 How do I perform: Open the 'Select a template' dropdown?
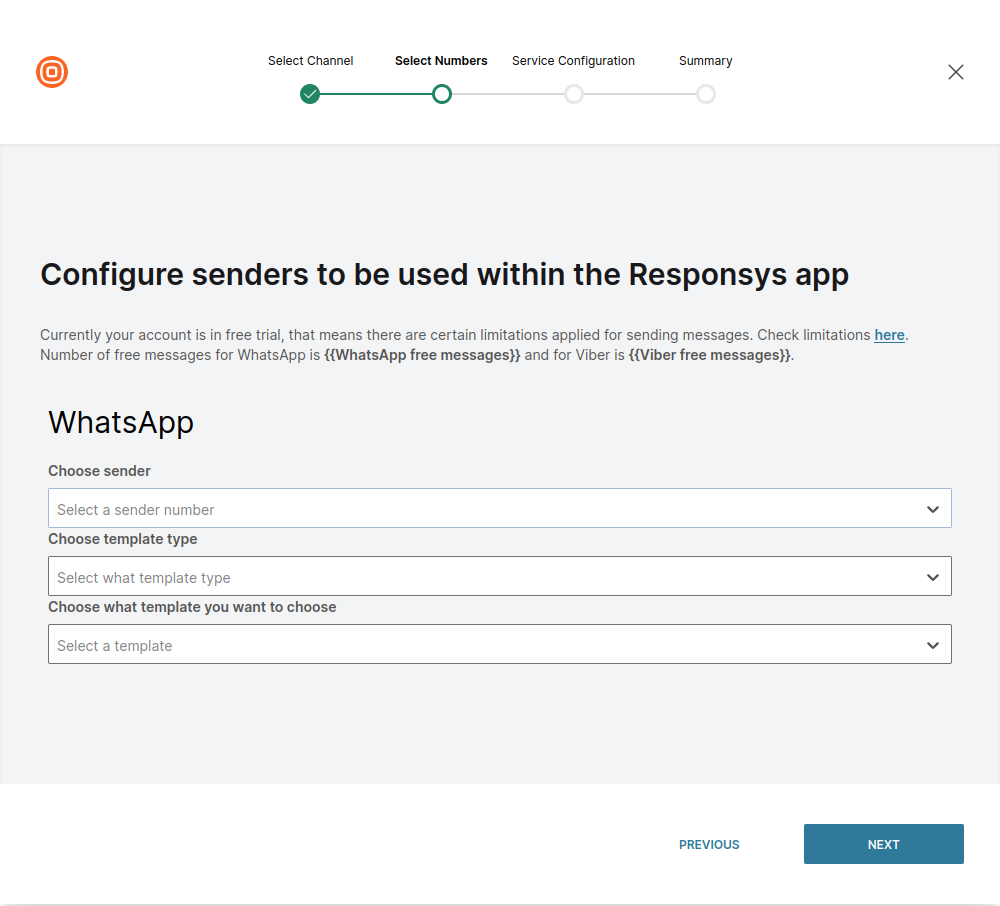pyautogui.click(x=480, y=645)
